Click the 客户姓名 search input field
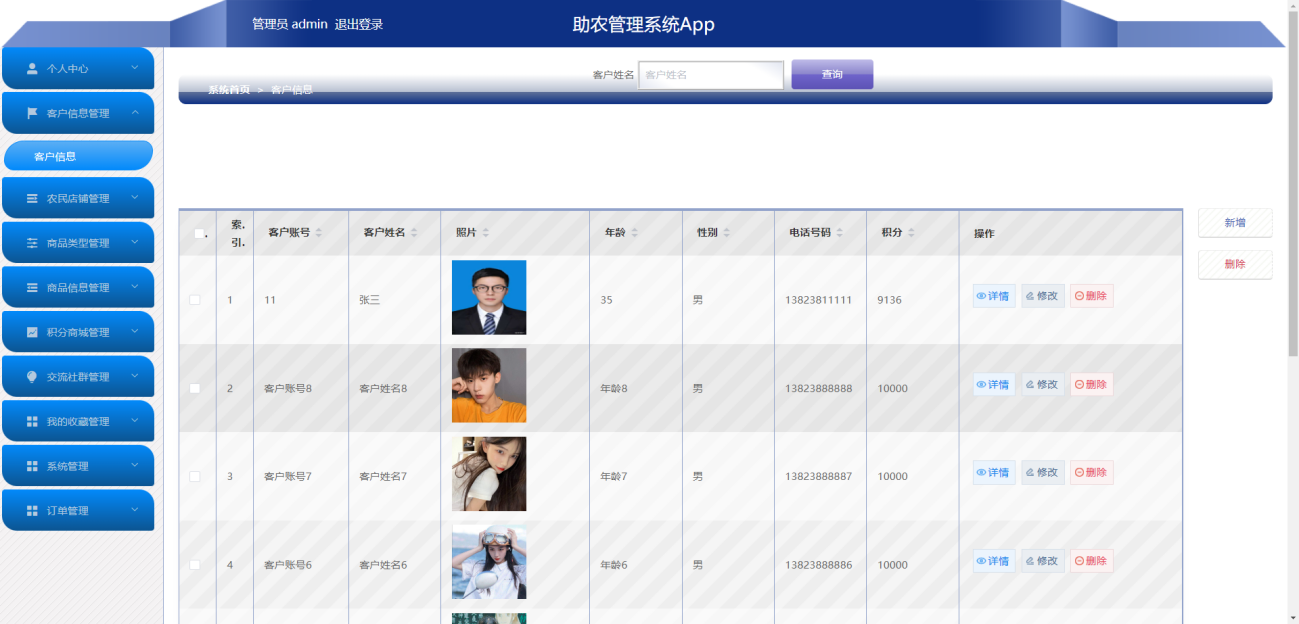The width and height of the screenshot is (1299, 624). tap(711, 75)
